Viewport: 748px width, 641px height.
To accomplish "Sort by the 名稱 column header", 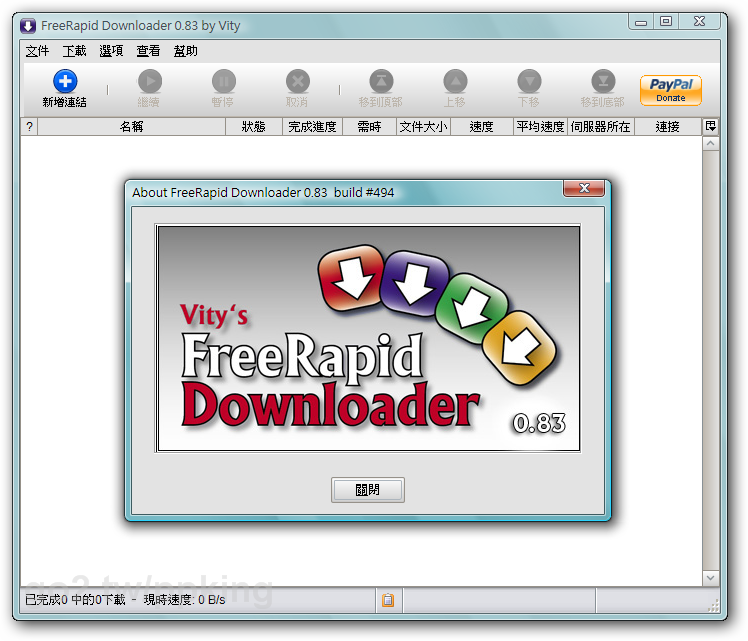I will point(132,127).
